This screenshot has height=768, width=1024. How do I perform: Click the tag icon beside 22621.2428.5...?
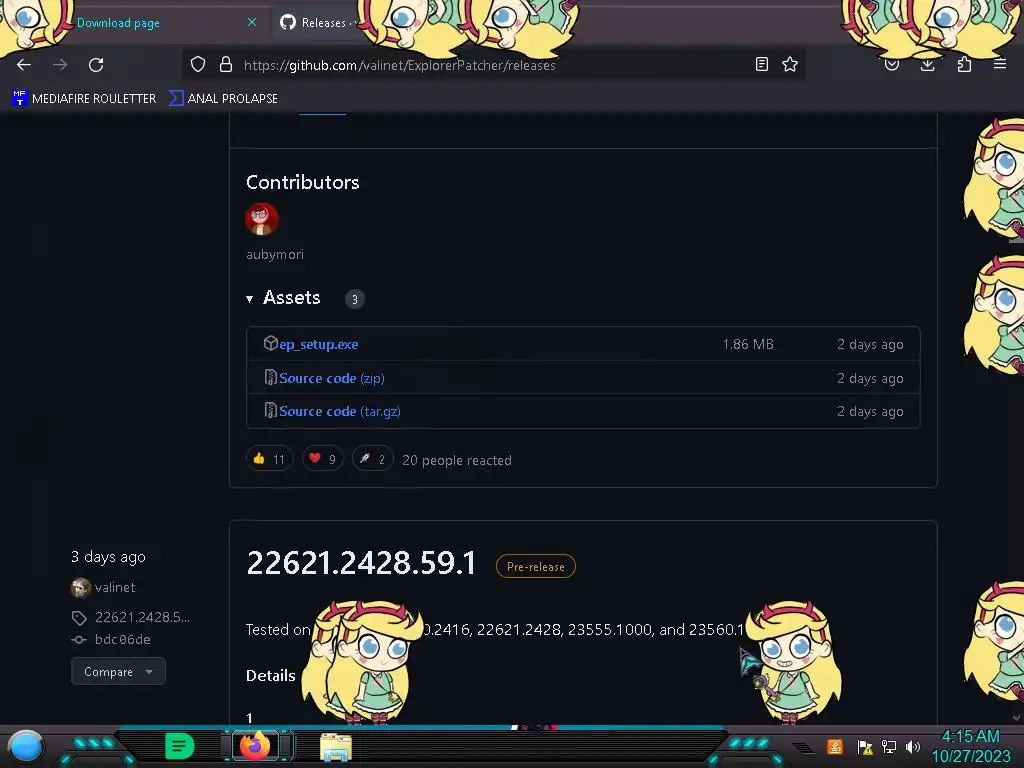click(79, 618)
